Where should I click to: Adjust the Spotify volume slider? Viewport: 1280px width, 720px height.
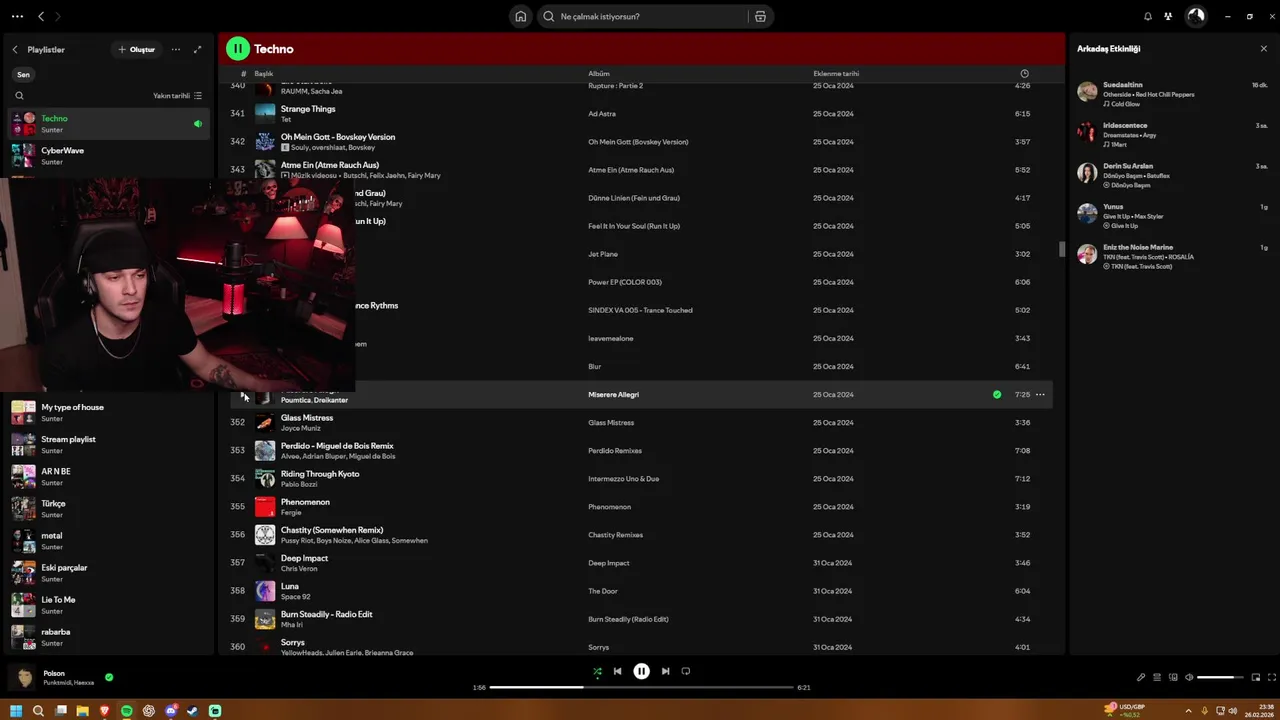[x=1221, y=677]
